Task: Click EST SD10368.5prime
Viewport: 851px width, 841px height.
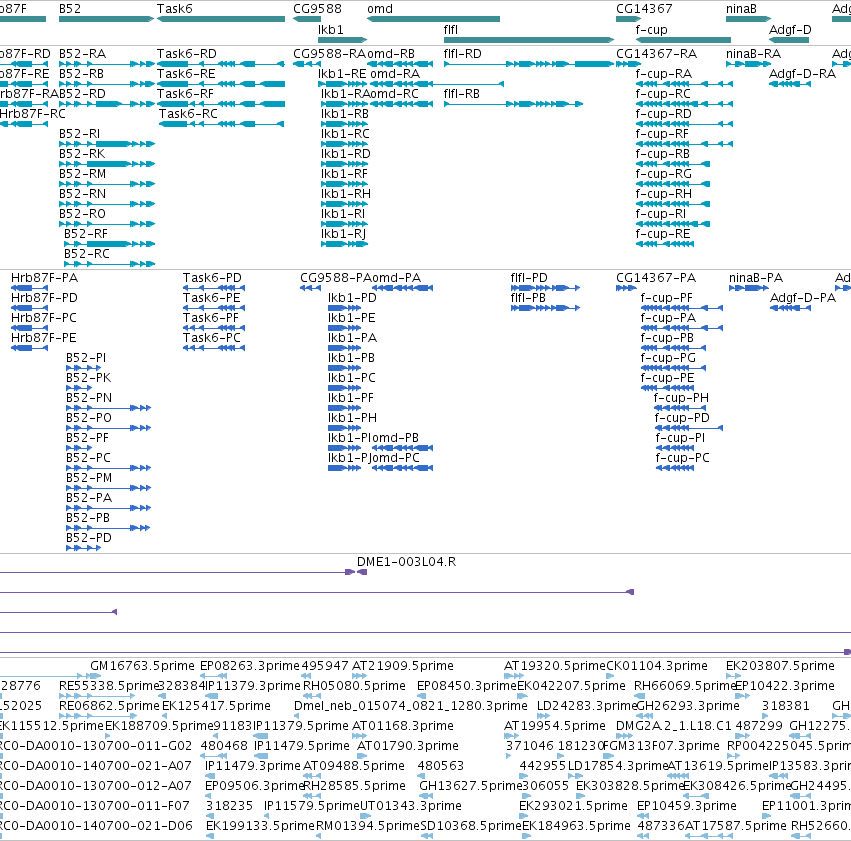Action: point(471,826)
